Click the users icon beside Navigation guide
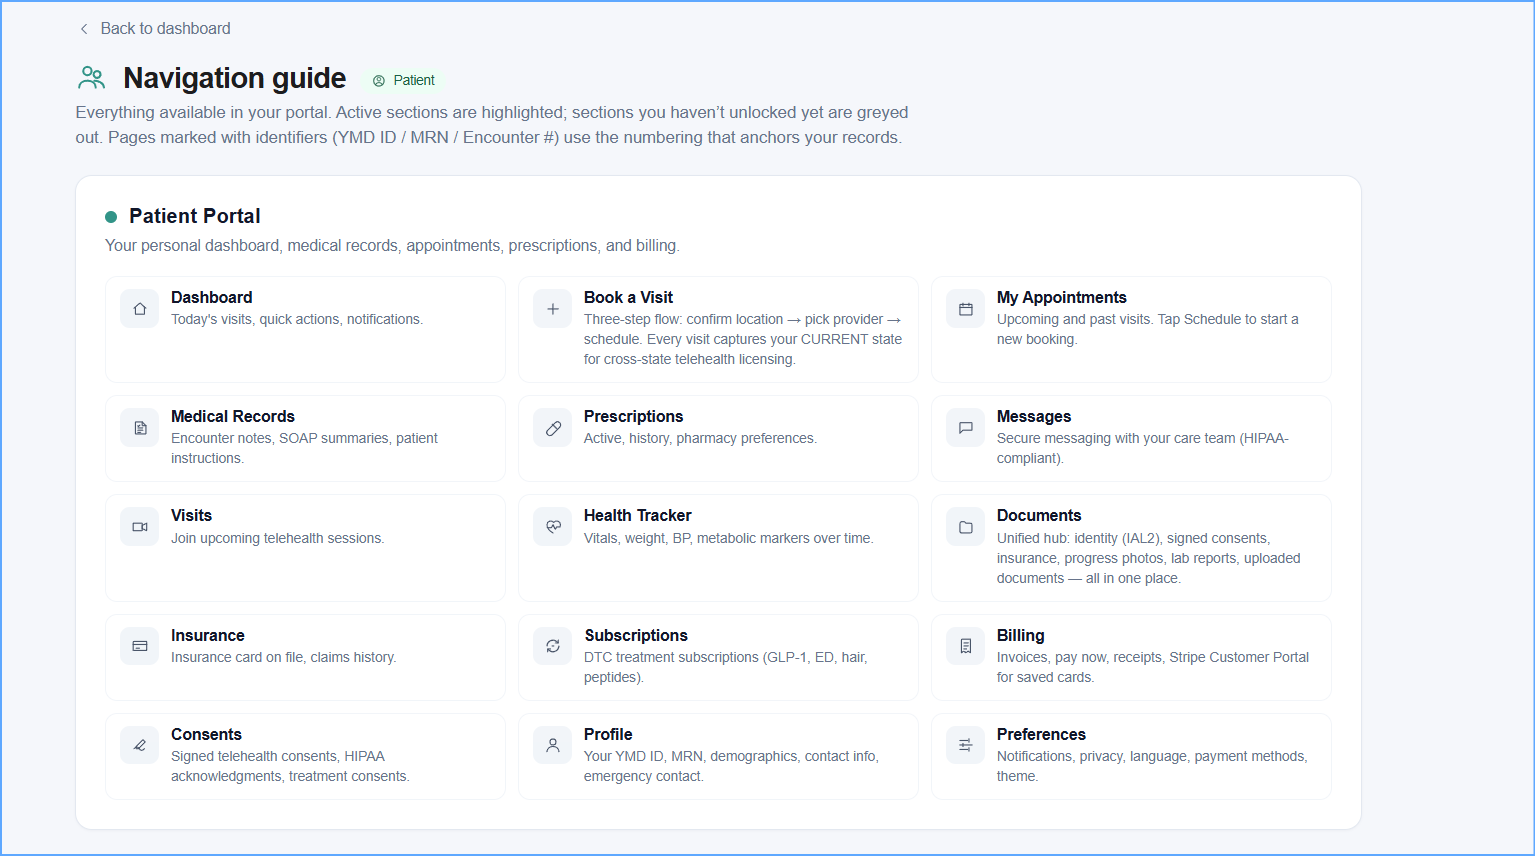This screenshot has width=1535, height=856. [92, 78]
